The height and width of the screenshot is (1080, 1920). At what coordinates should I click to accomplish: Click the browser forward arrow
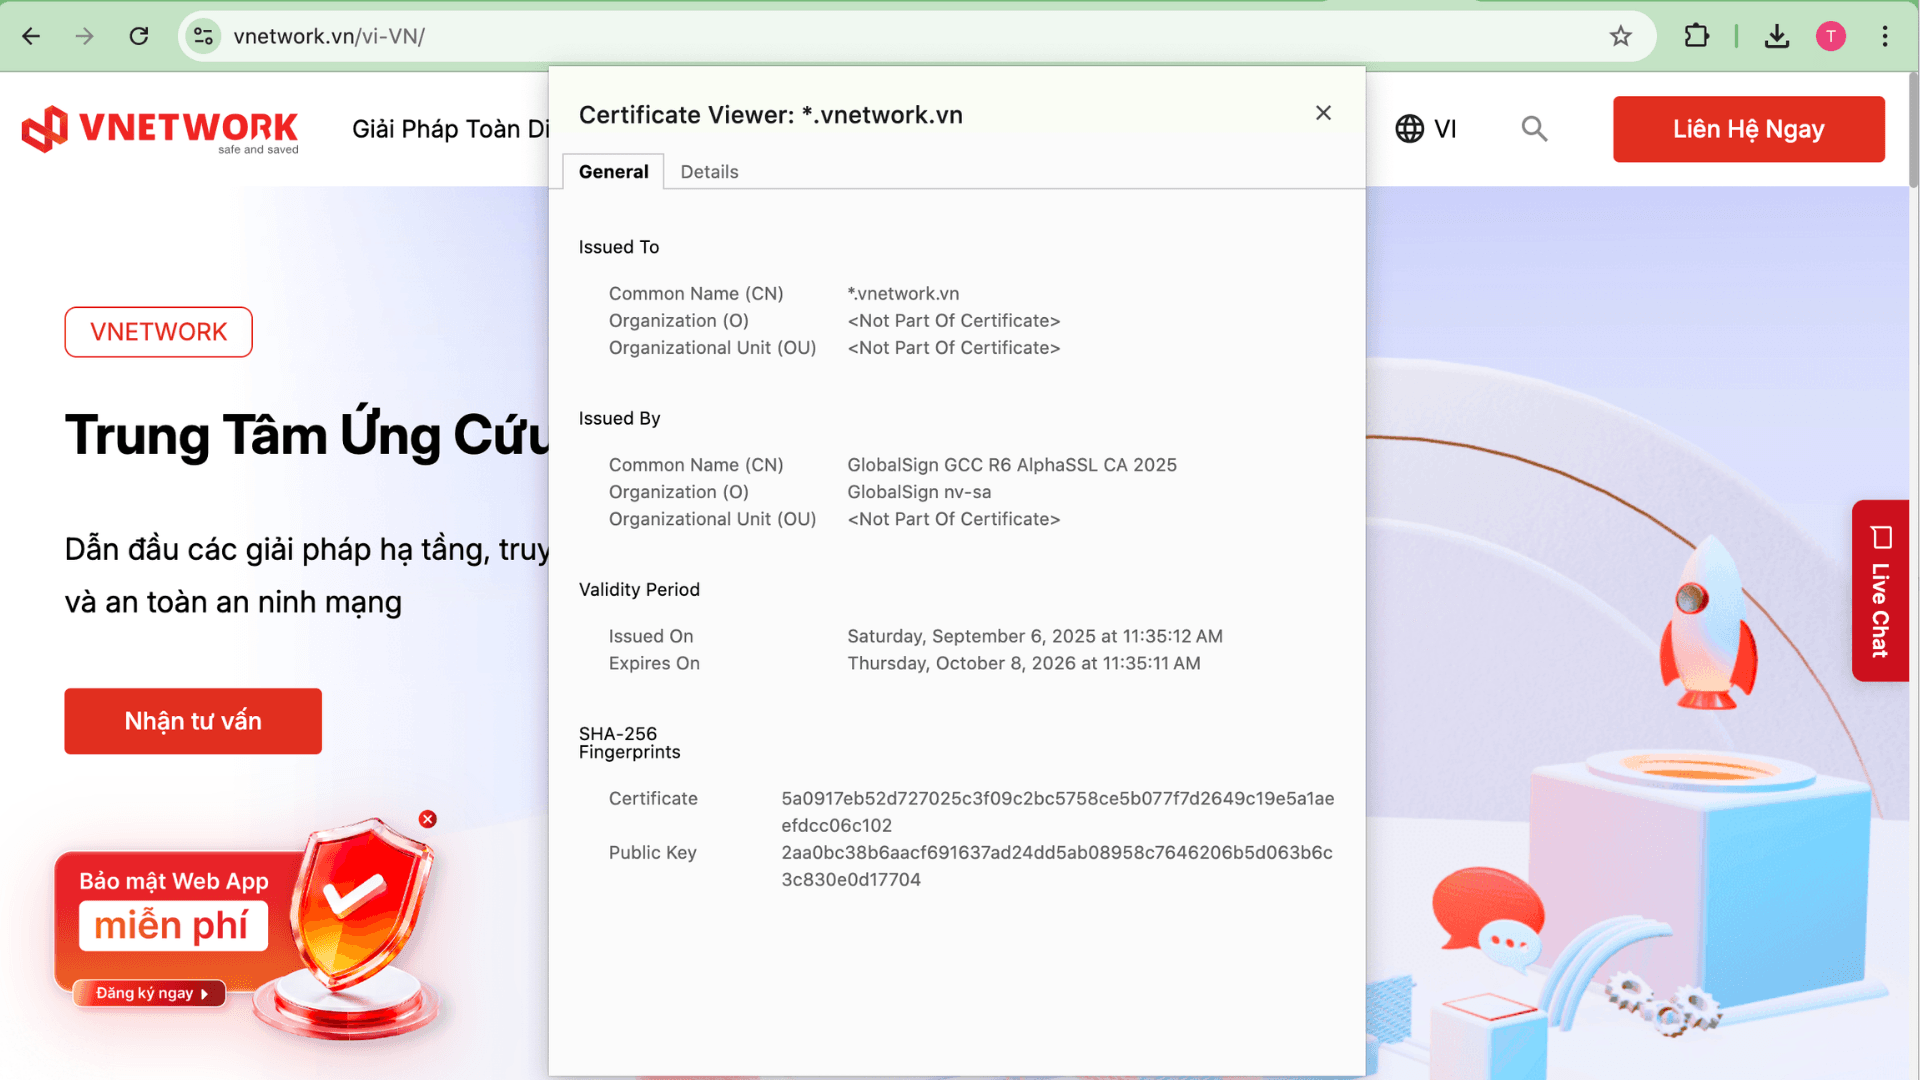pos(85,37)
